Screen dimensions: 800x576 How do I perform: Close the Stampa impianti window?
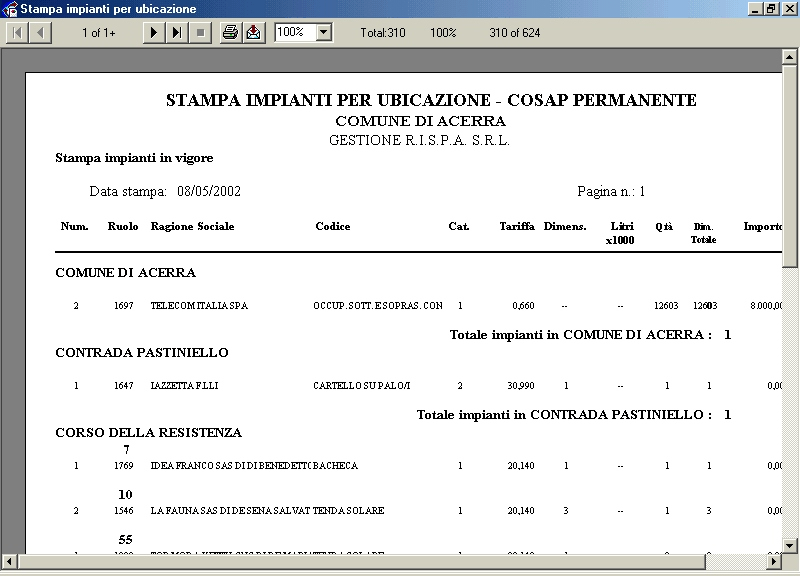click(x=789, y=9)
